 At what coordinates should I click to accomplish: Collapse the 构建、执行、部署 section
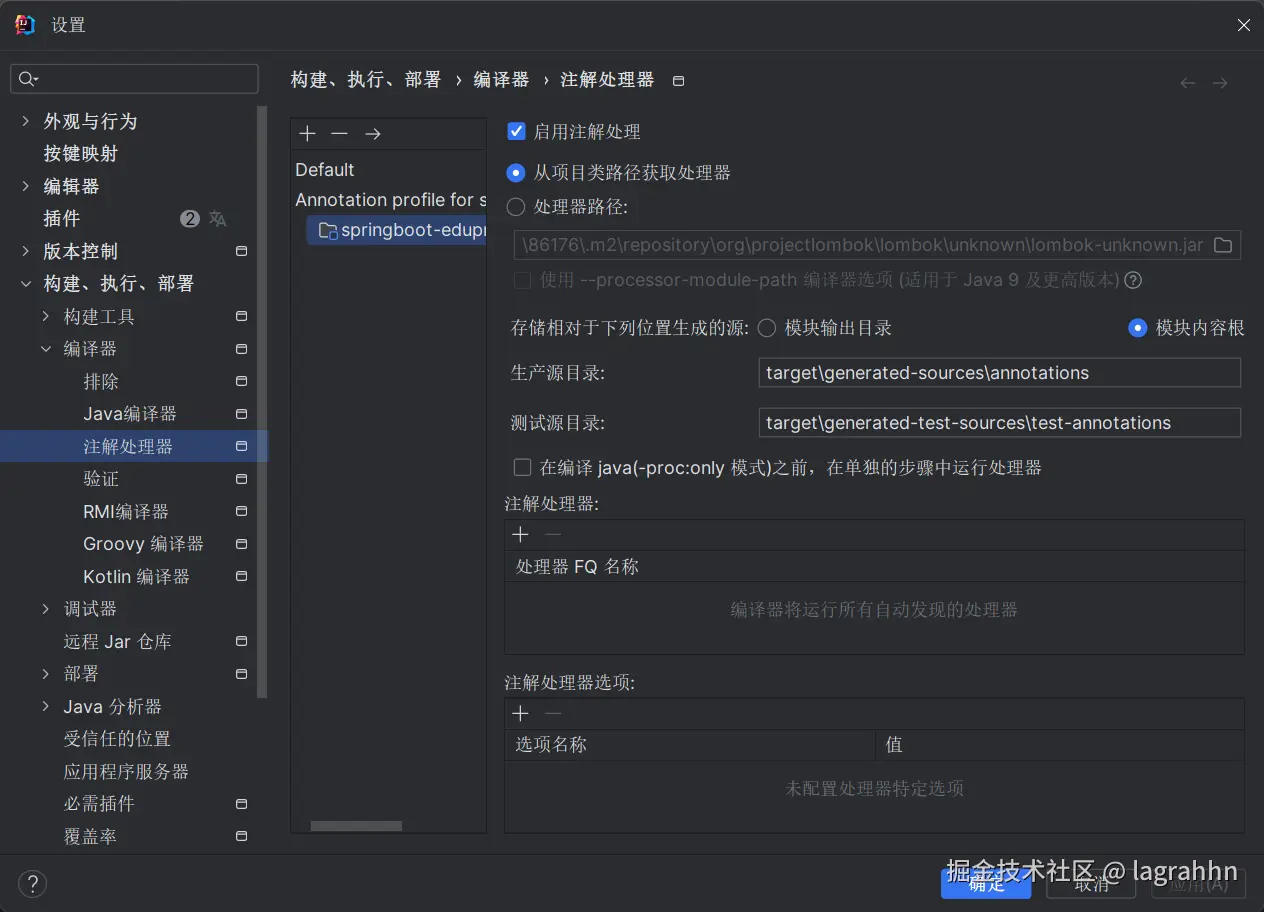point(25,283)
